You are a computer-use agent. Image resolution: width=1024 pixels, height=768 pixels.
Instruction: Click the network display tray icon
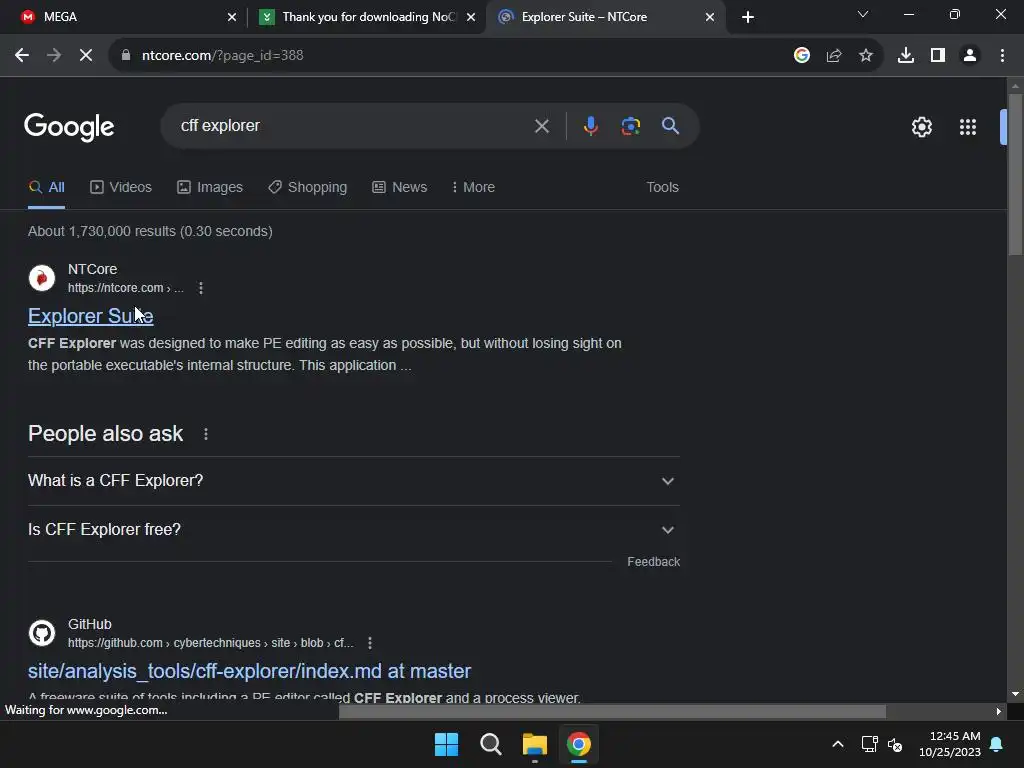pos(869,744)
